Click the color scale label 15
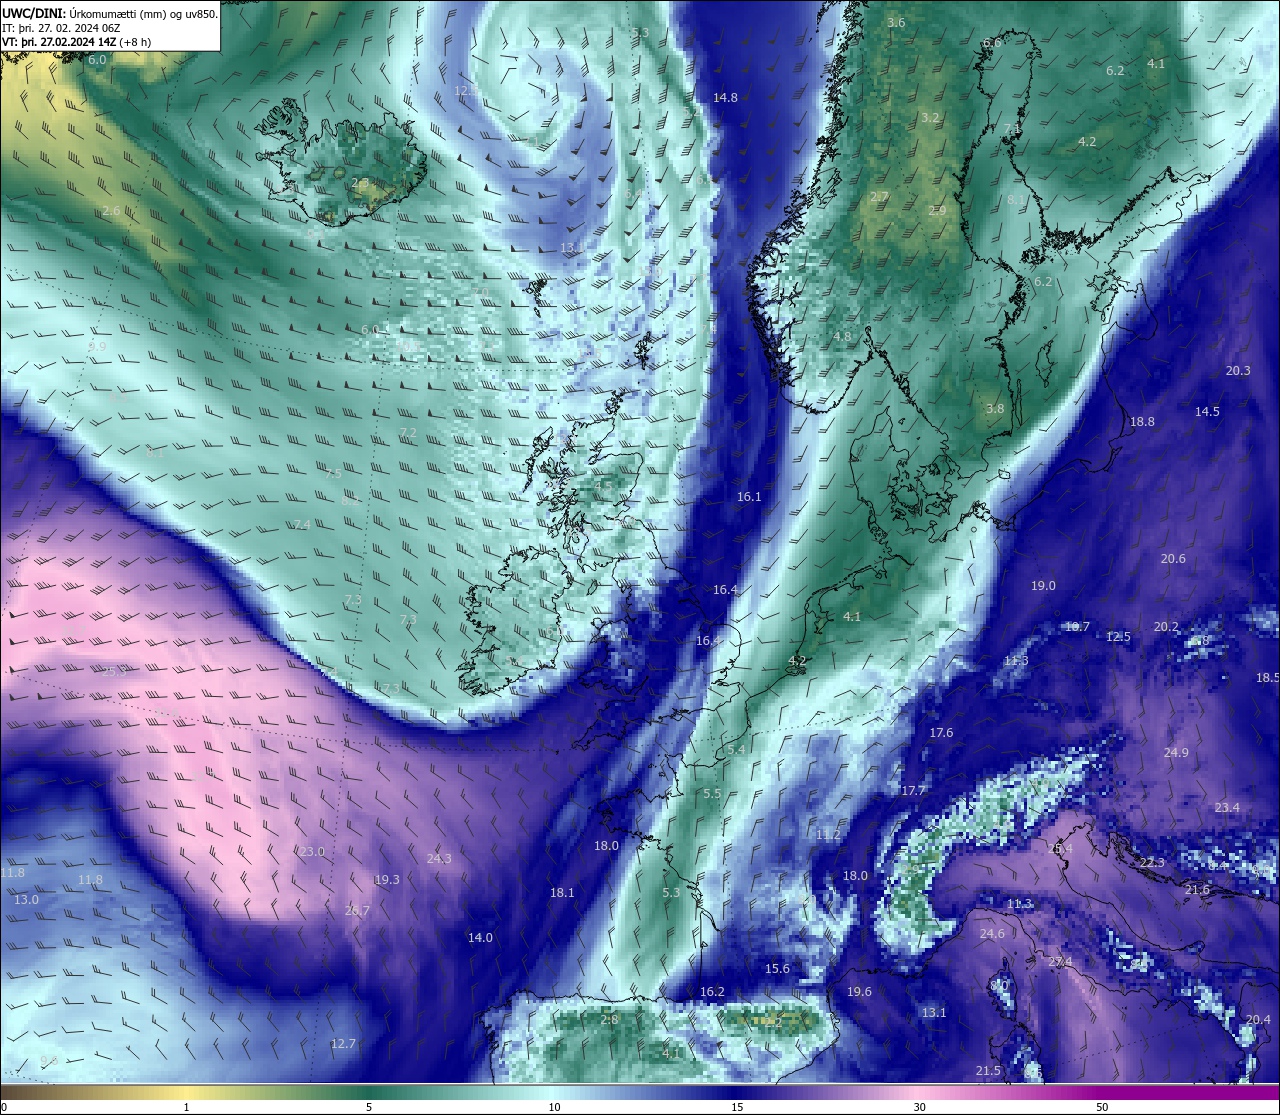Screen dimensions: 1280x1115 [737, 1107]
